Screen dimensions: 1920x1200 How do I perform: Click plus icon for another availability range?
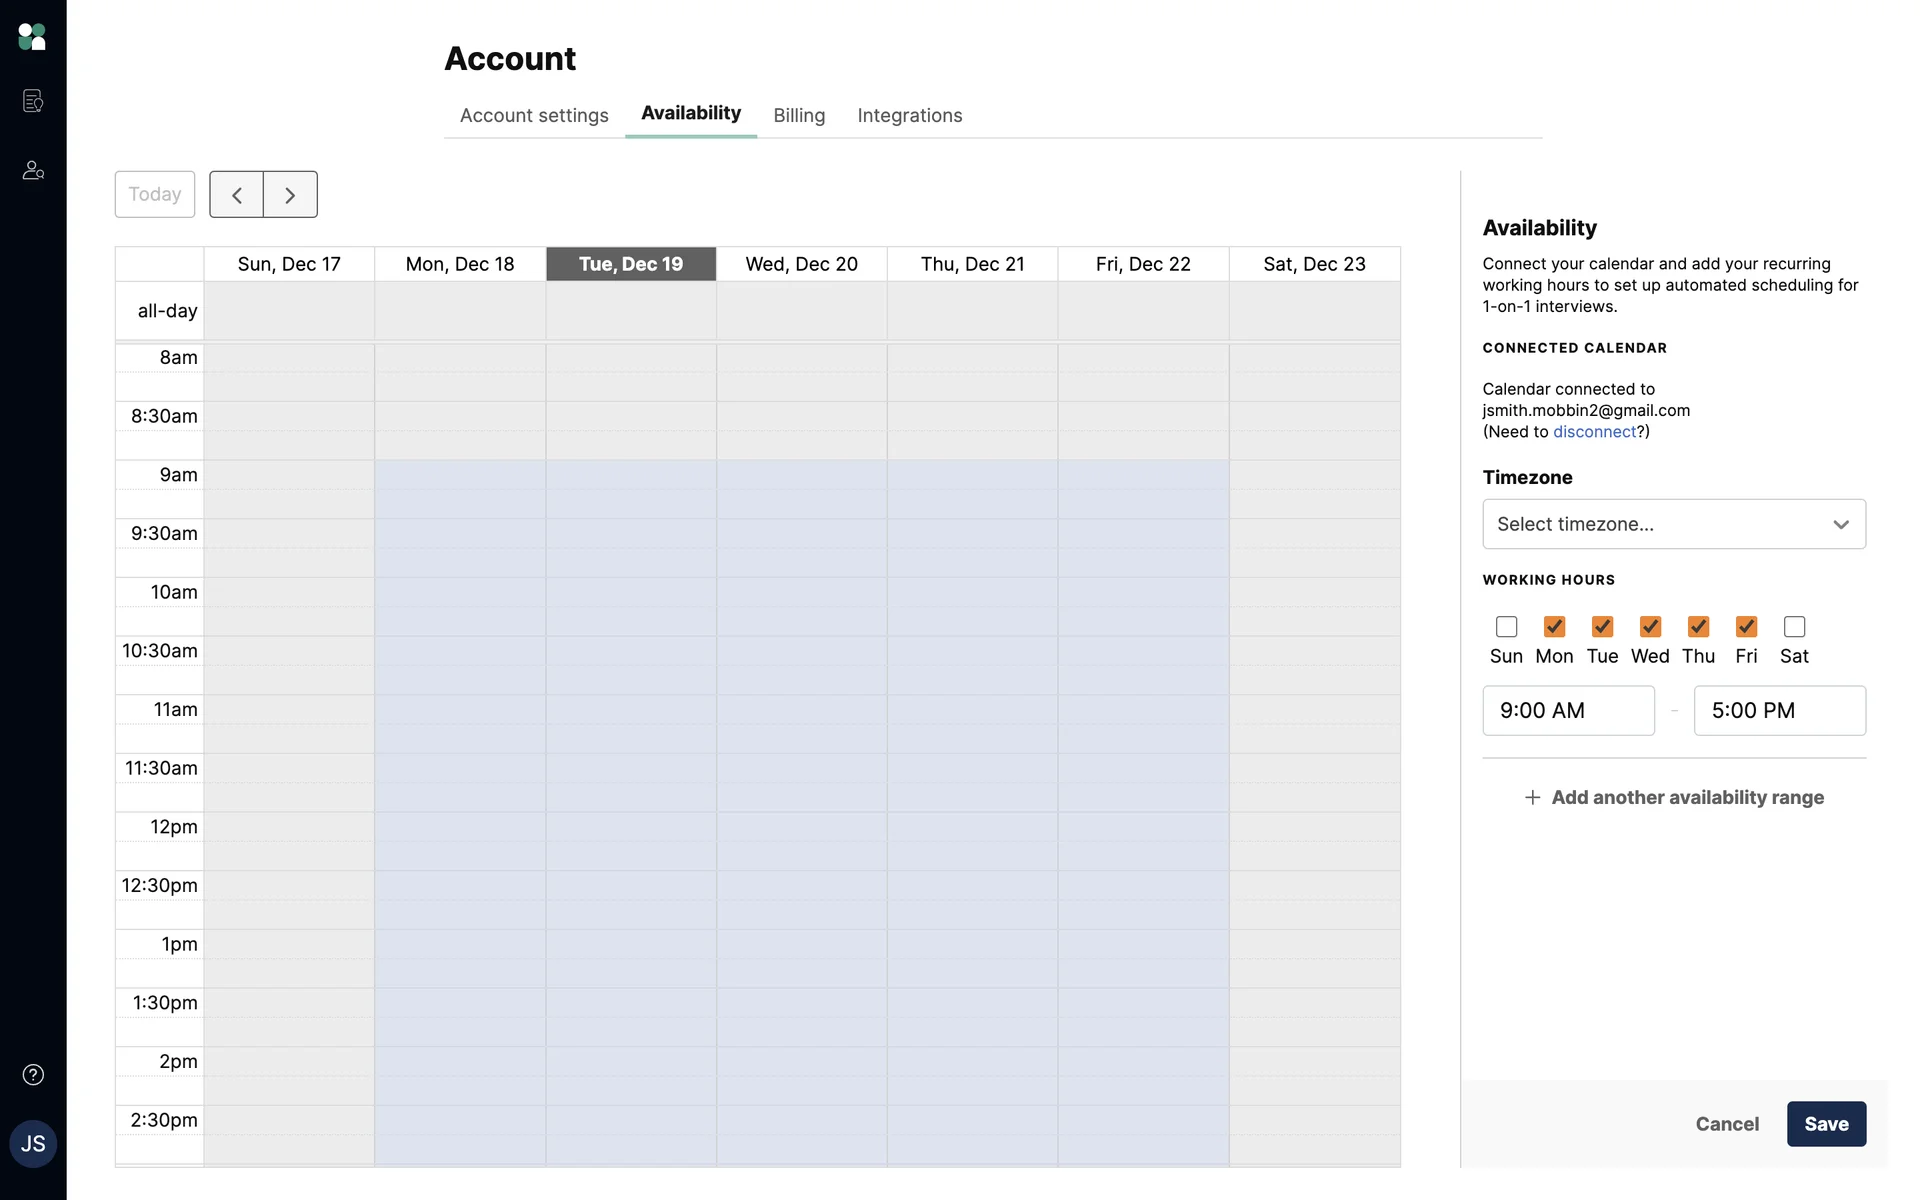[x=1532, y=798]
